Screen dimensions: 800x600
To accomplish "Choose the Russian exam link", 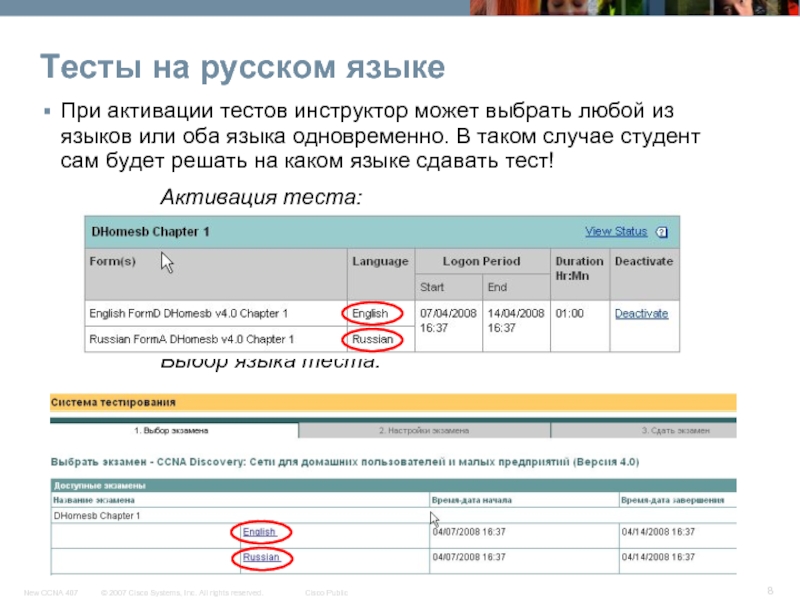I will pyautogui.click(x=261, y=557).
